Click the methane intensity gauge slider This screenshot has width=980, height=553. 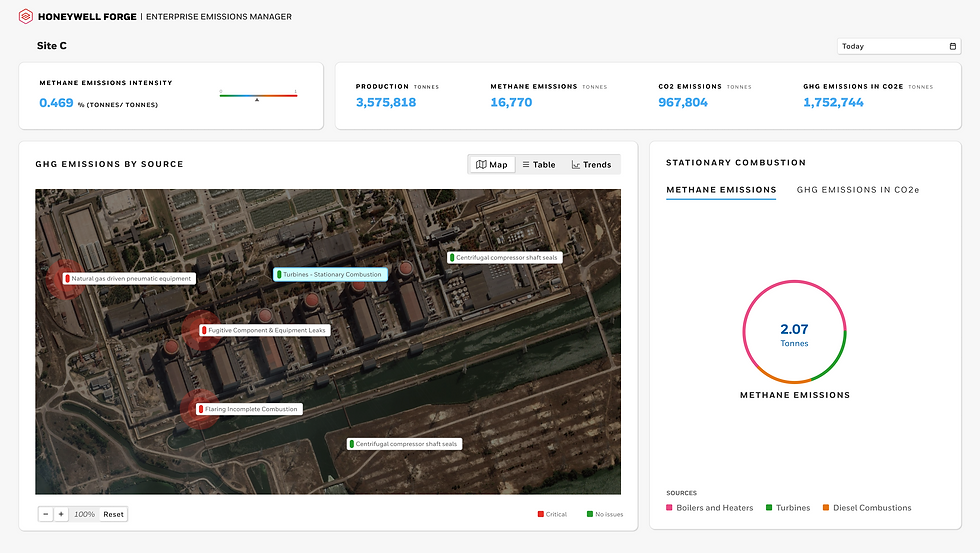tap(258, 96)
